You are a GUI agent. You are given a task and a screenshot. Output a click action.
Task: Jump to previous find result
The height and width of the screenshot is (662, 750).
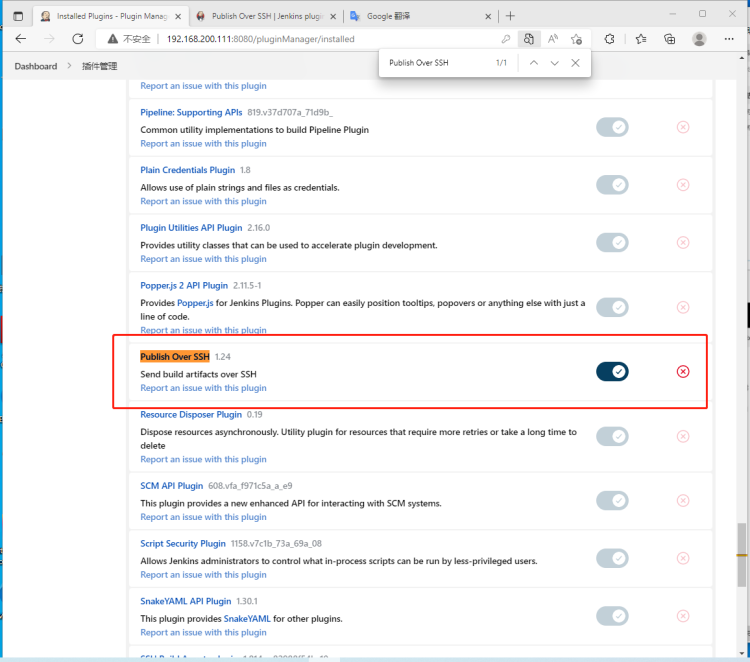click(534, 63)
